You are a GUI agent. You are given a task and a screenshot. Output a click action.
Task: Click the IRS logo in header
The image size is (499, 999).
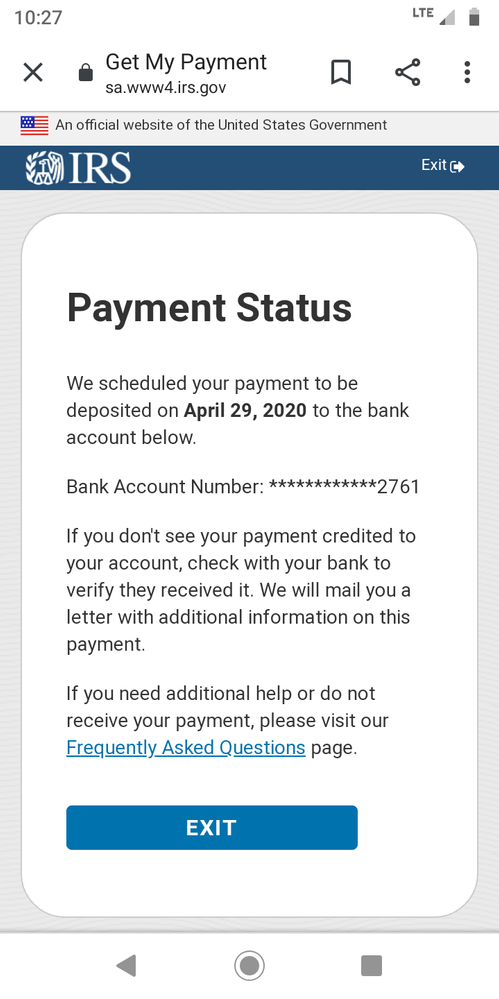(78, 168)
